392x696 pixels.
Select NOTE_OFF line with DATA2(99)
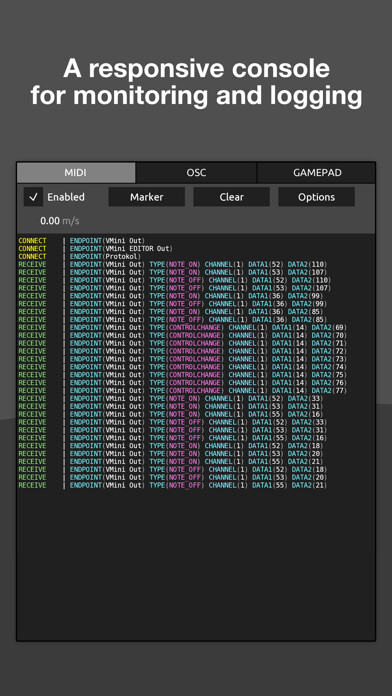(173, 304)
